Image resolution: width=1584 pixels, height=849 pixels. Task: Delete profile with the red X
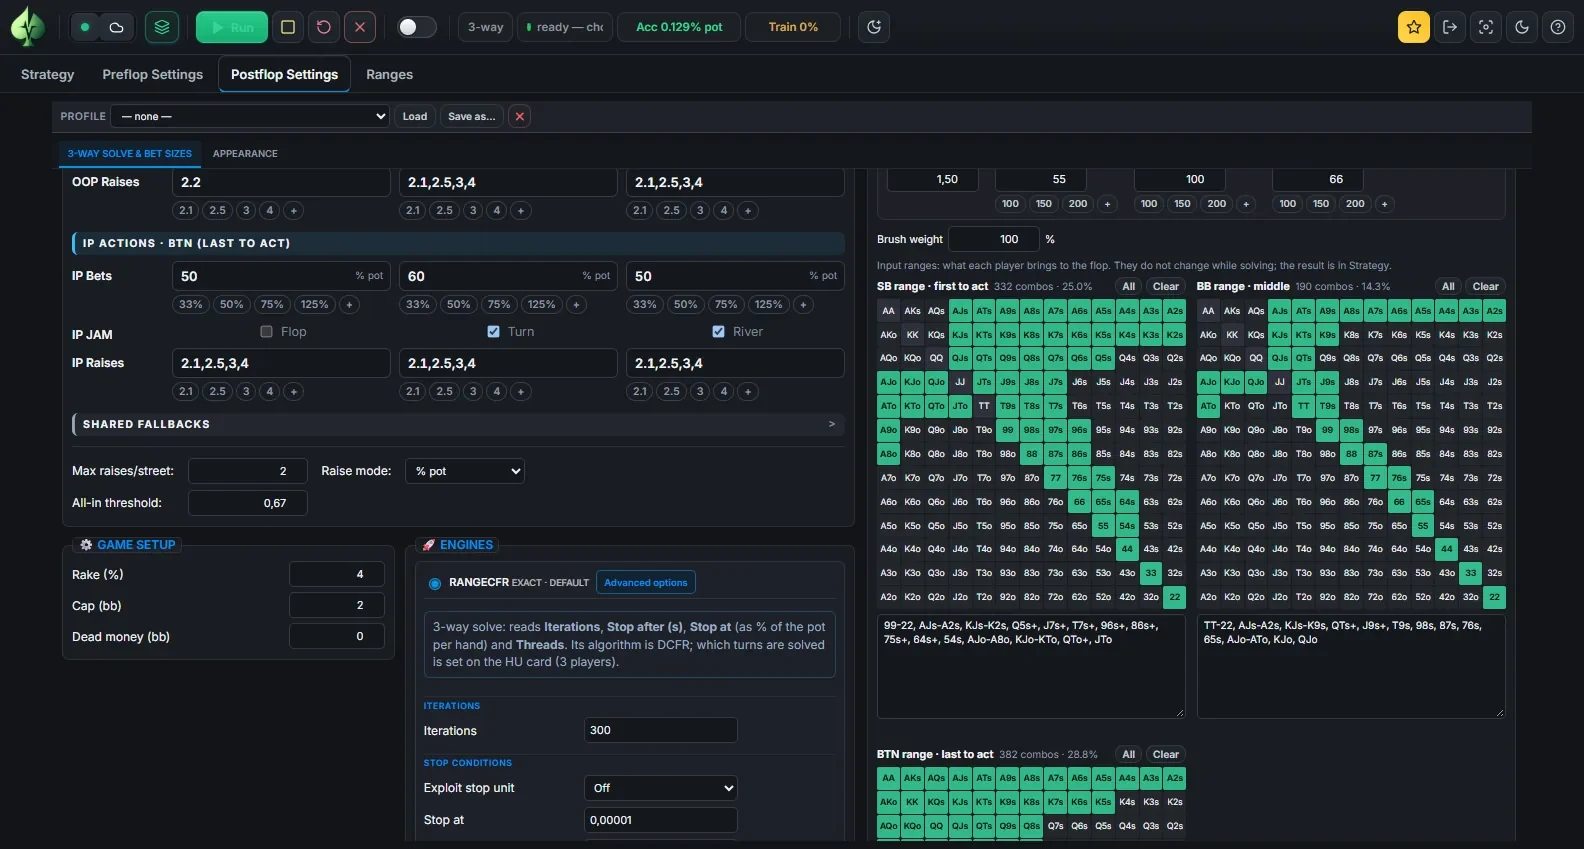[519, 116]
